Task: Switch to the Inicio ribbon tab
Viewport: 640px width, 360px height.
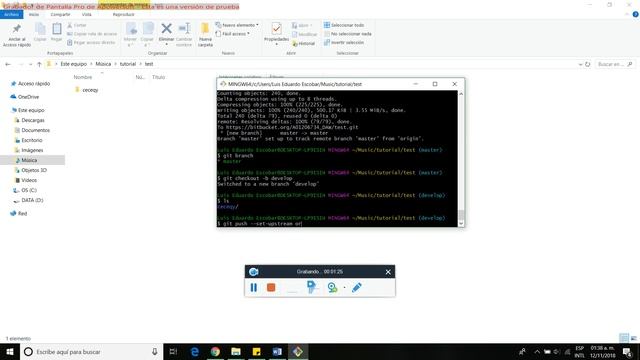Action: click(34, 14)
